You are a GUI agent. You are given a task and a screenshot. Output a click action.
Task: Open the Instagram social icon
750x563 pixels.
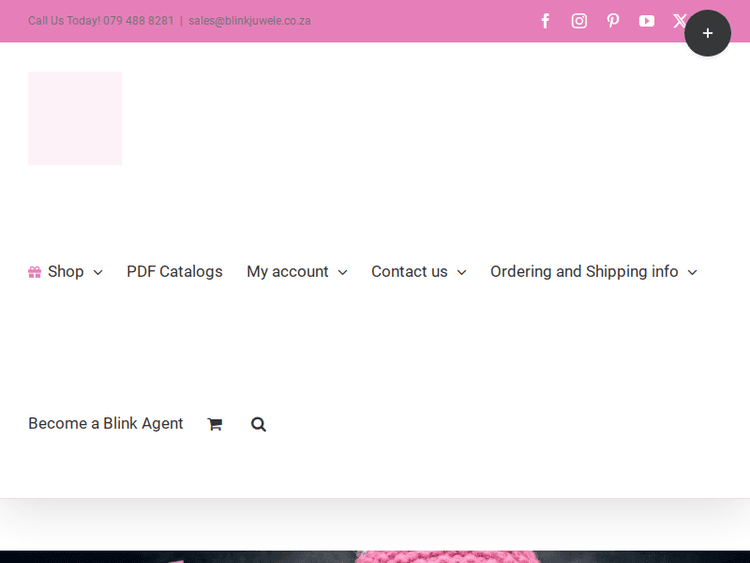point(579,21)
